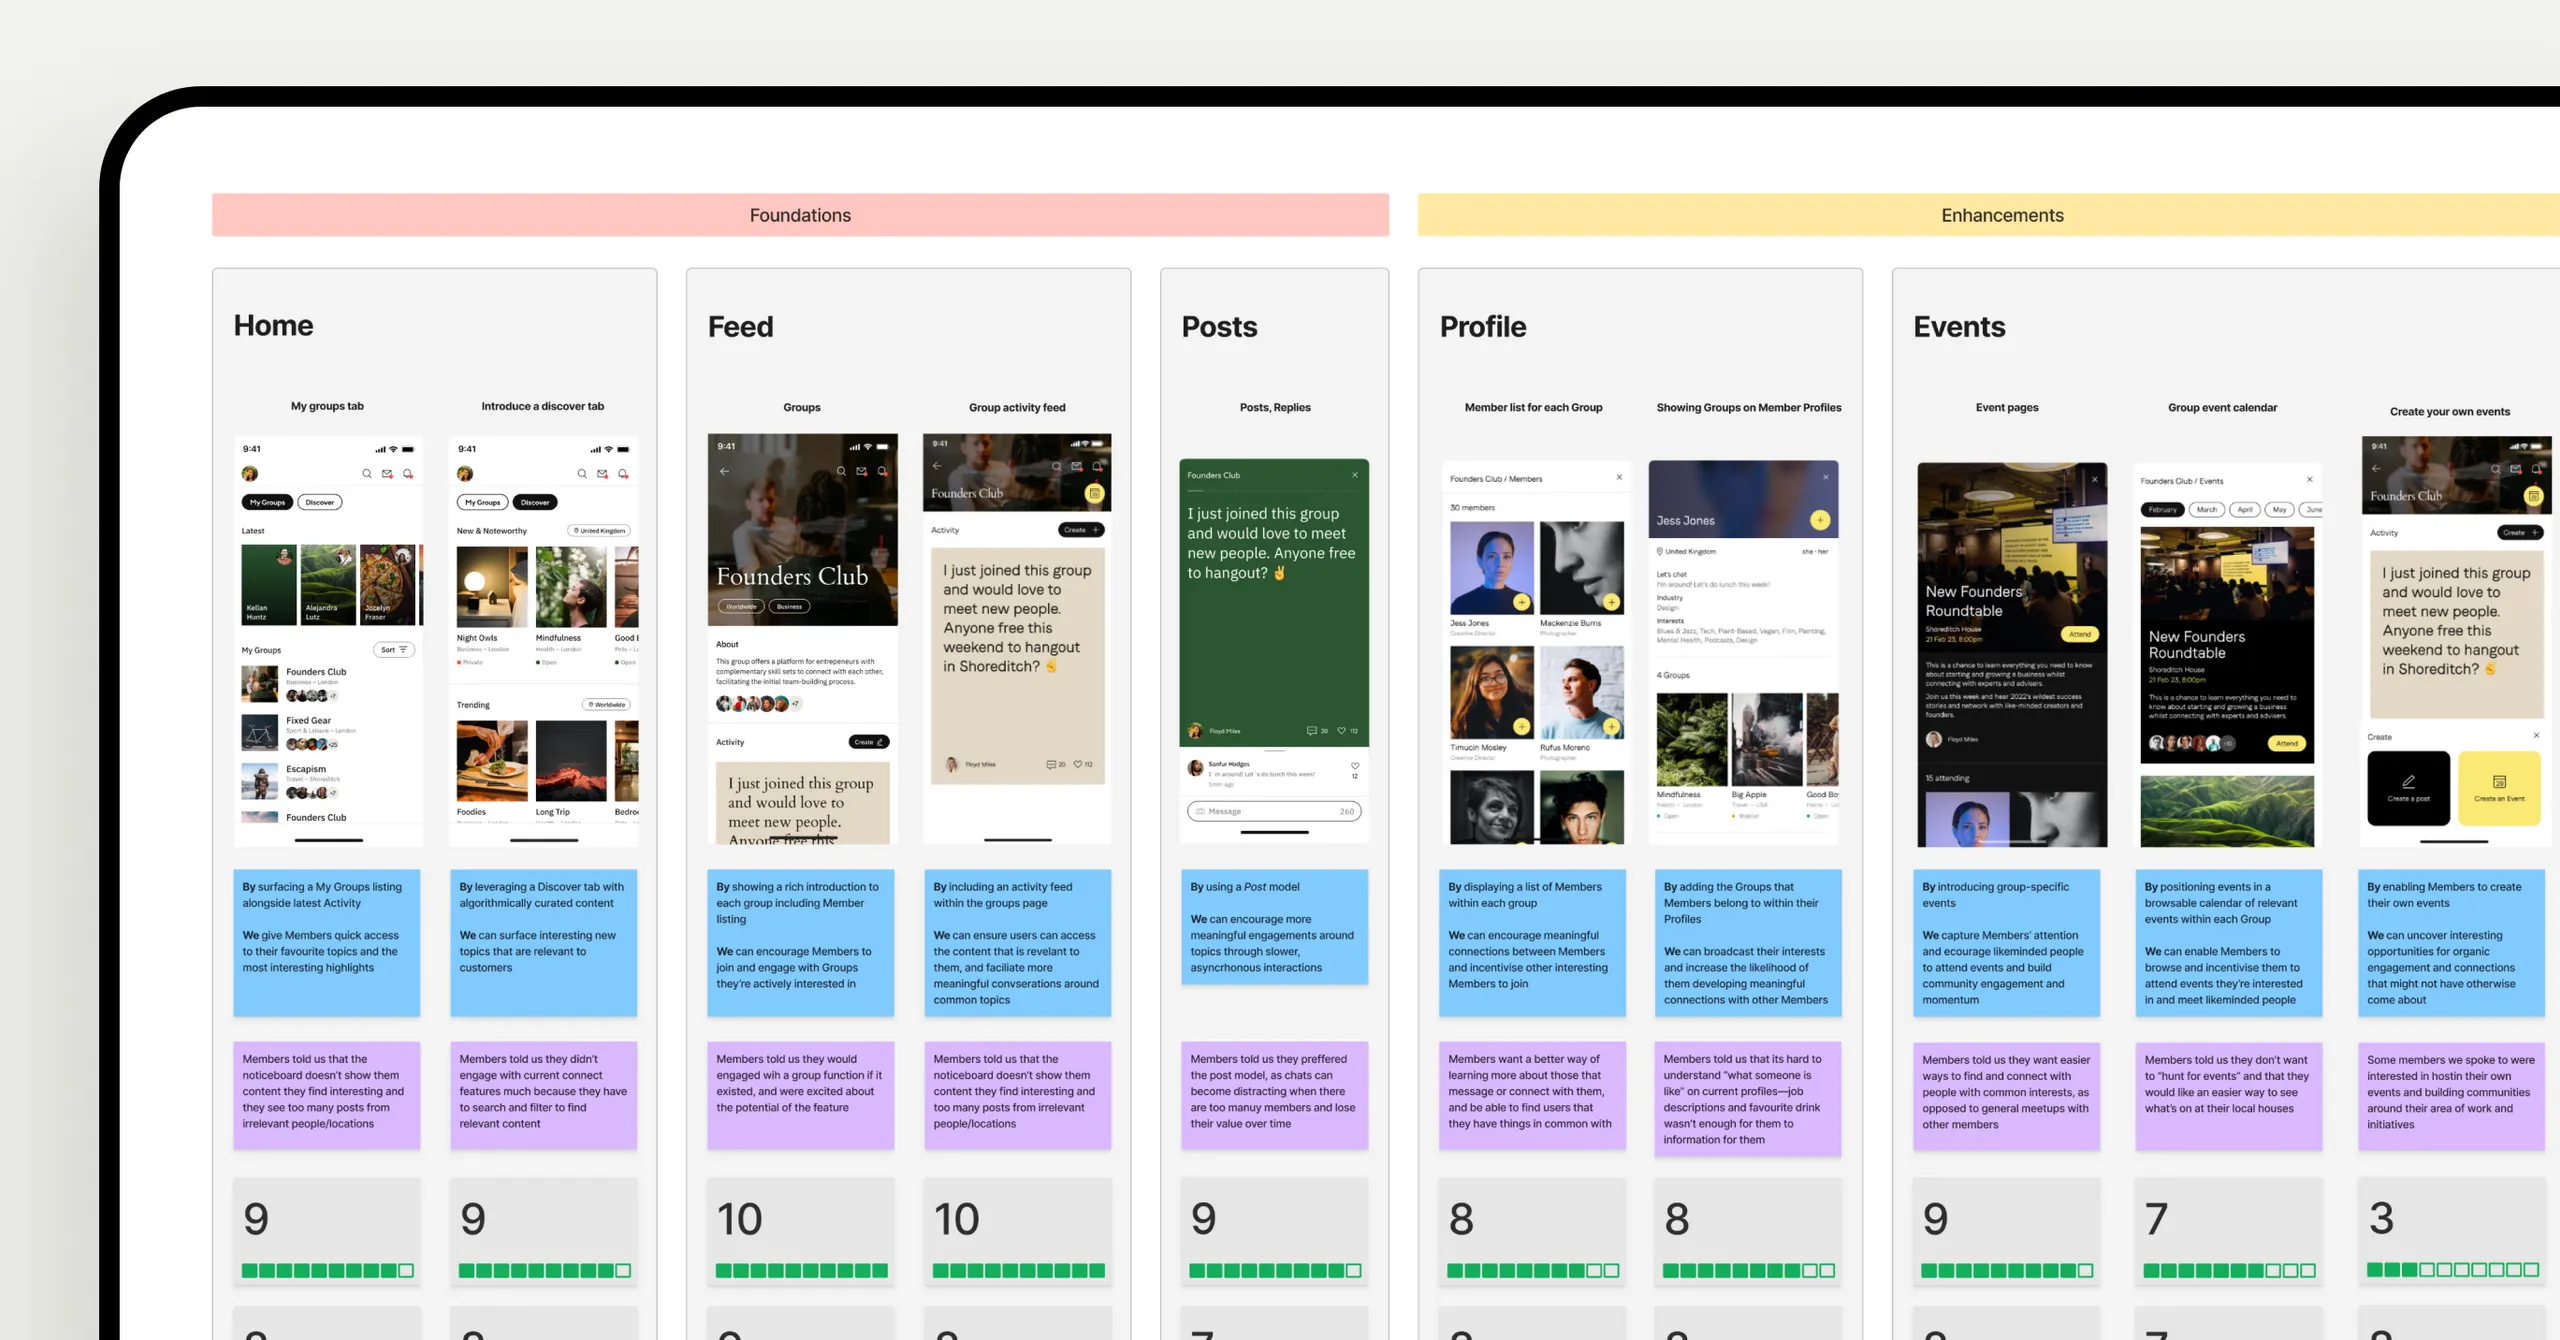
Task: Open mail icon in Discover tab mockup
Action: click(x=602, y=474)
